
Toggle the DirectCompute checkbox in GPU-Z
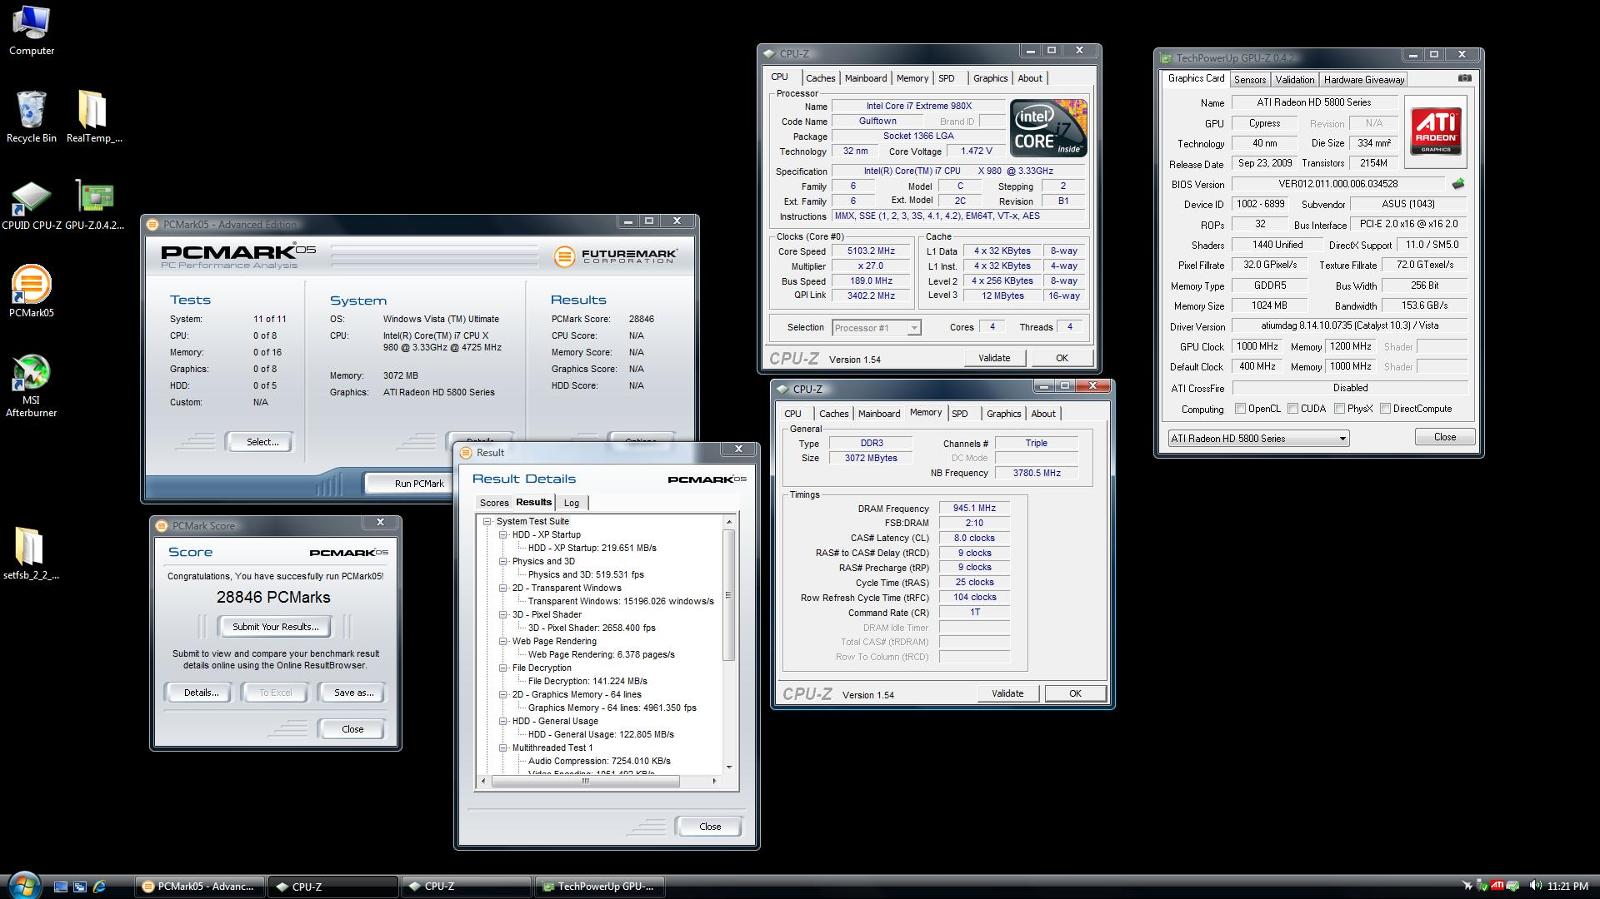[x=1385, y=408]
